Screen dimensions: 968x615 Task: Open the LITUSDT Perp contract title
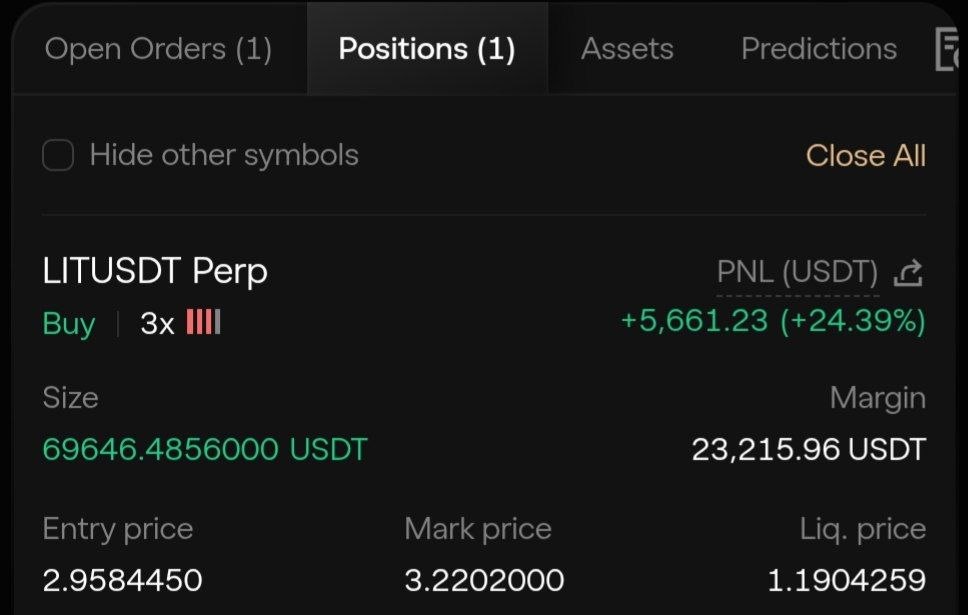click(x=155, y=272)
